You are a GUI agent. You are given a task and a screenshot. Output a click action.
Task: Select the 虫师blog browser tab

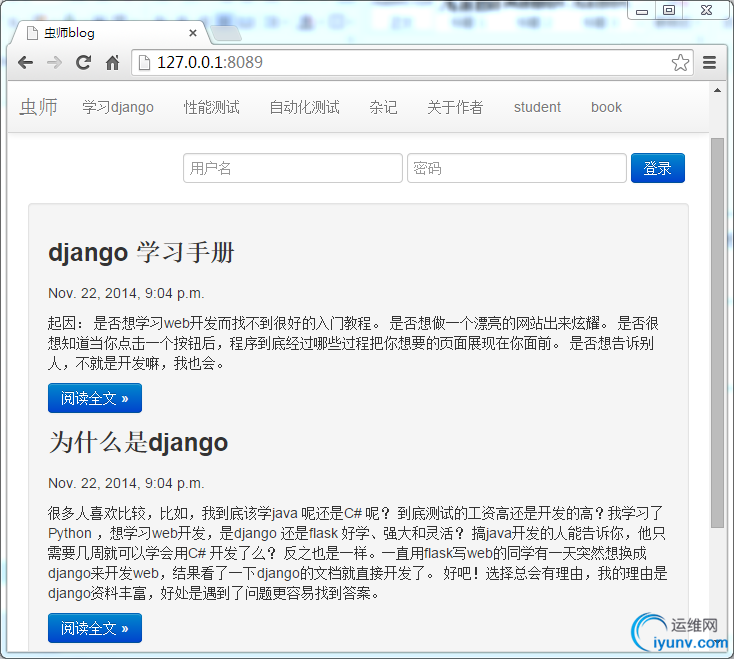tap(111, 33)
